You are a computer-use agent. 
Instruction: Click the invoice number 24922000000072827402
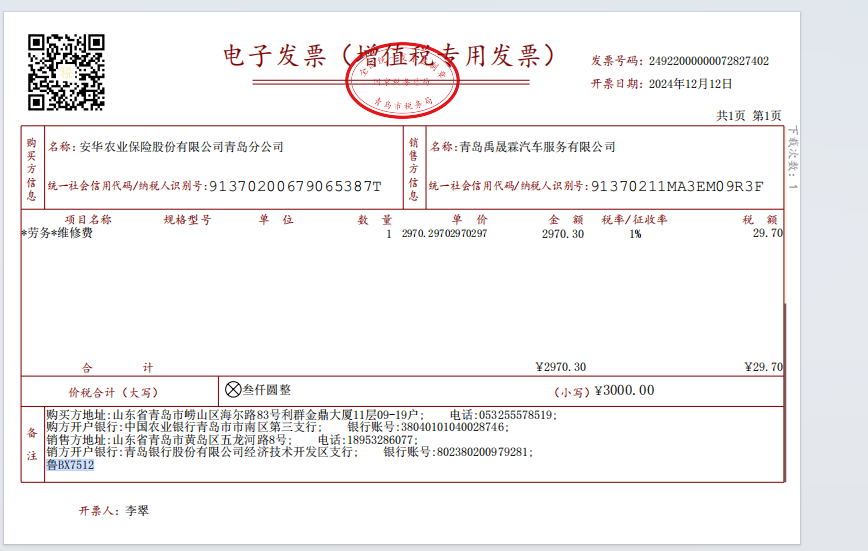pyautogui.click(x=709, y=61)
